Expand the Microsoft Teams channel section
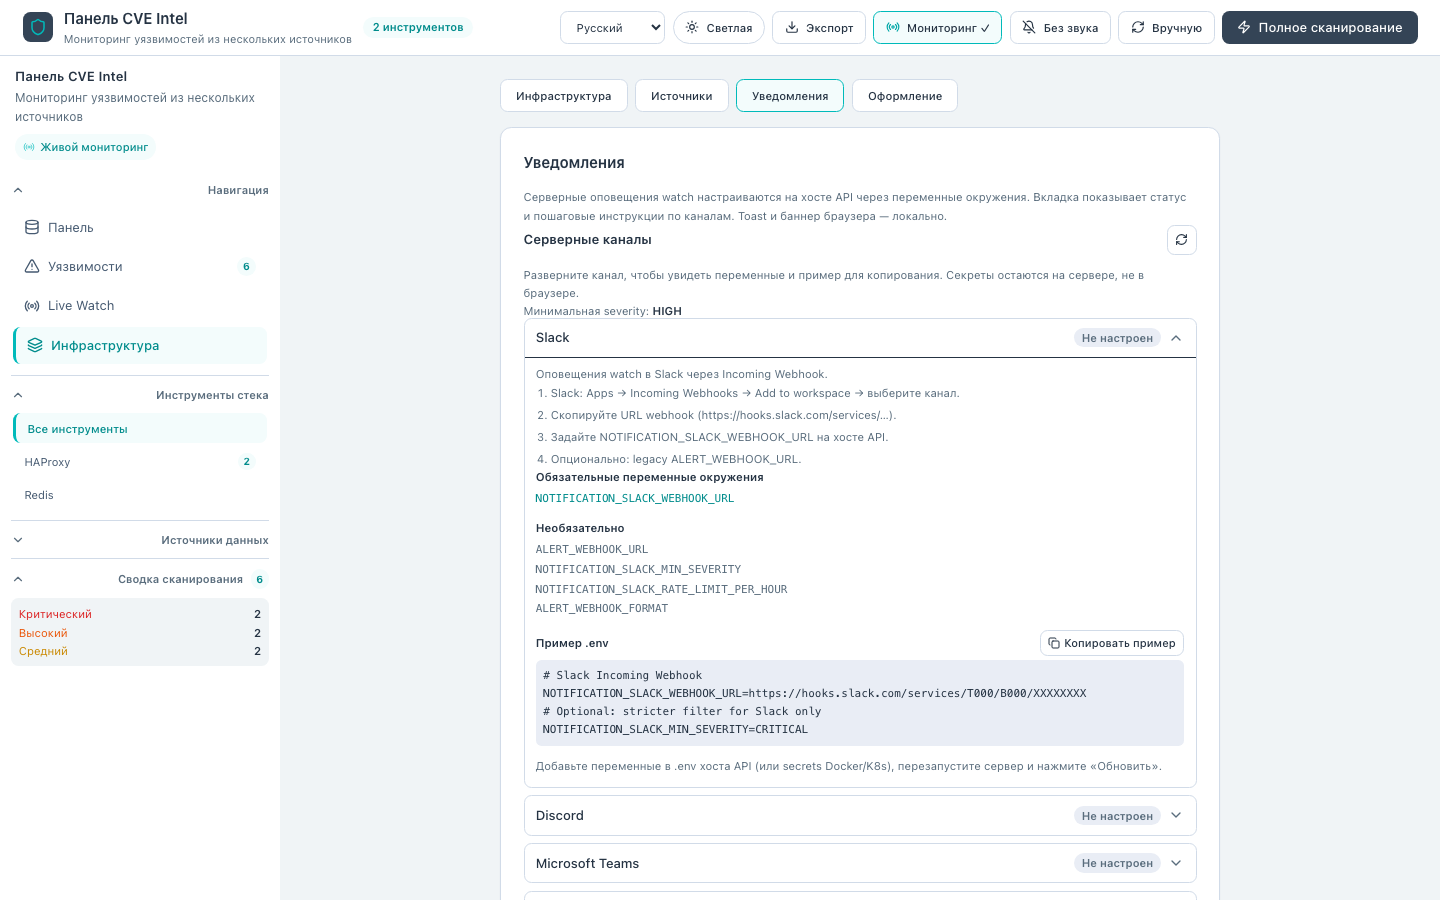The image size is (1440, 900). pyautogui.click(x=860, y=863)
